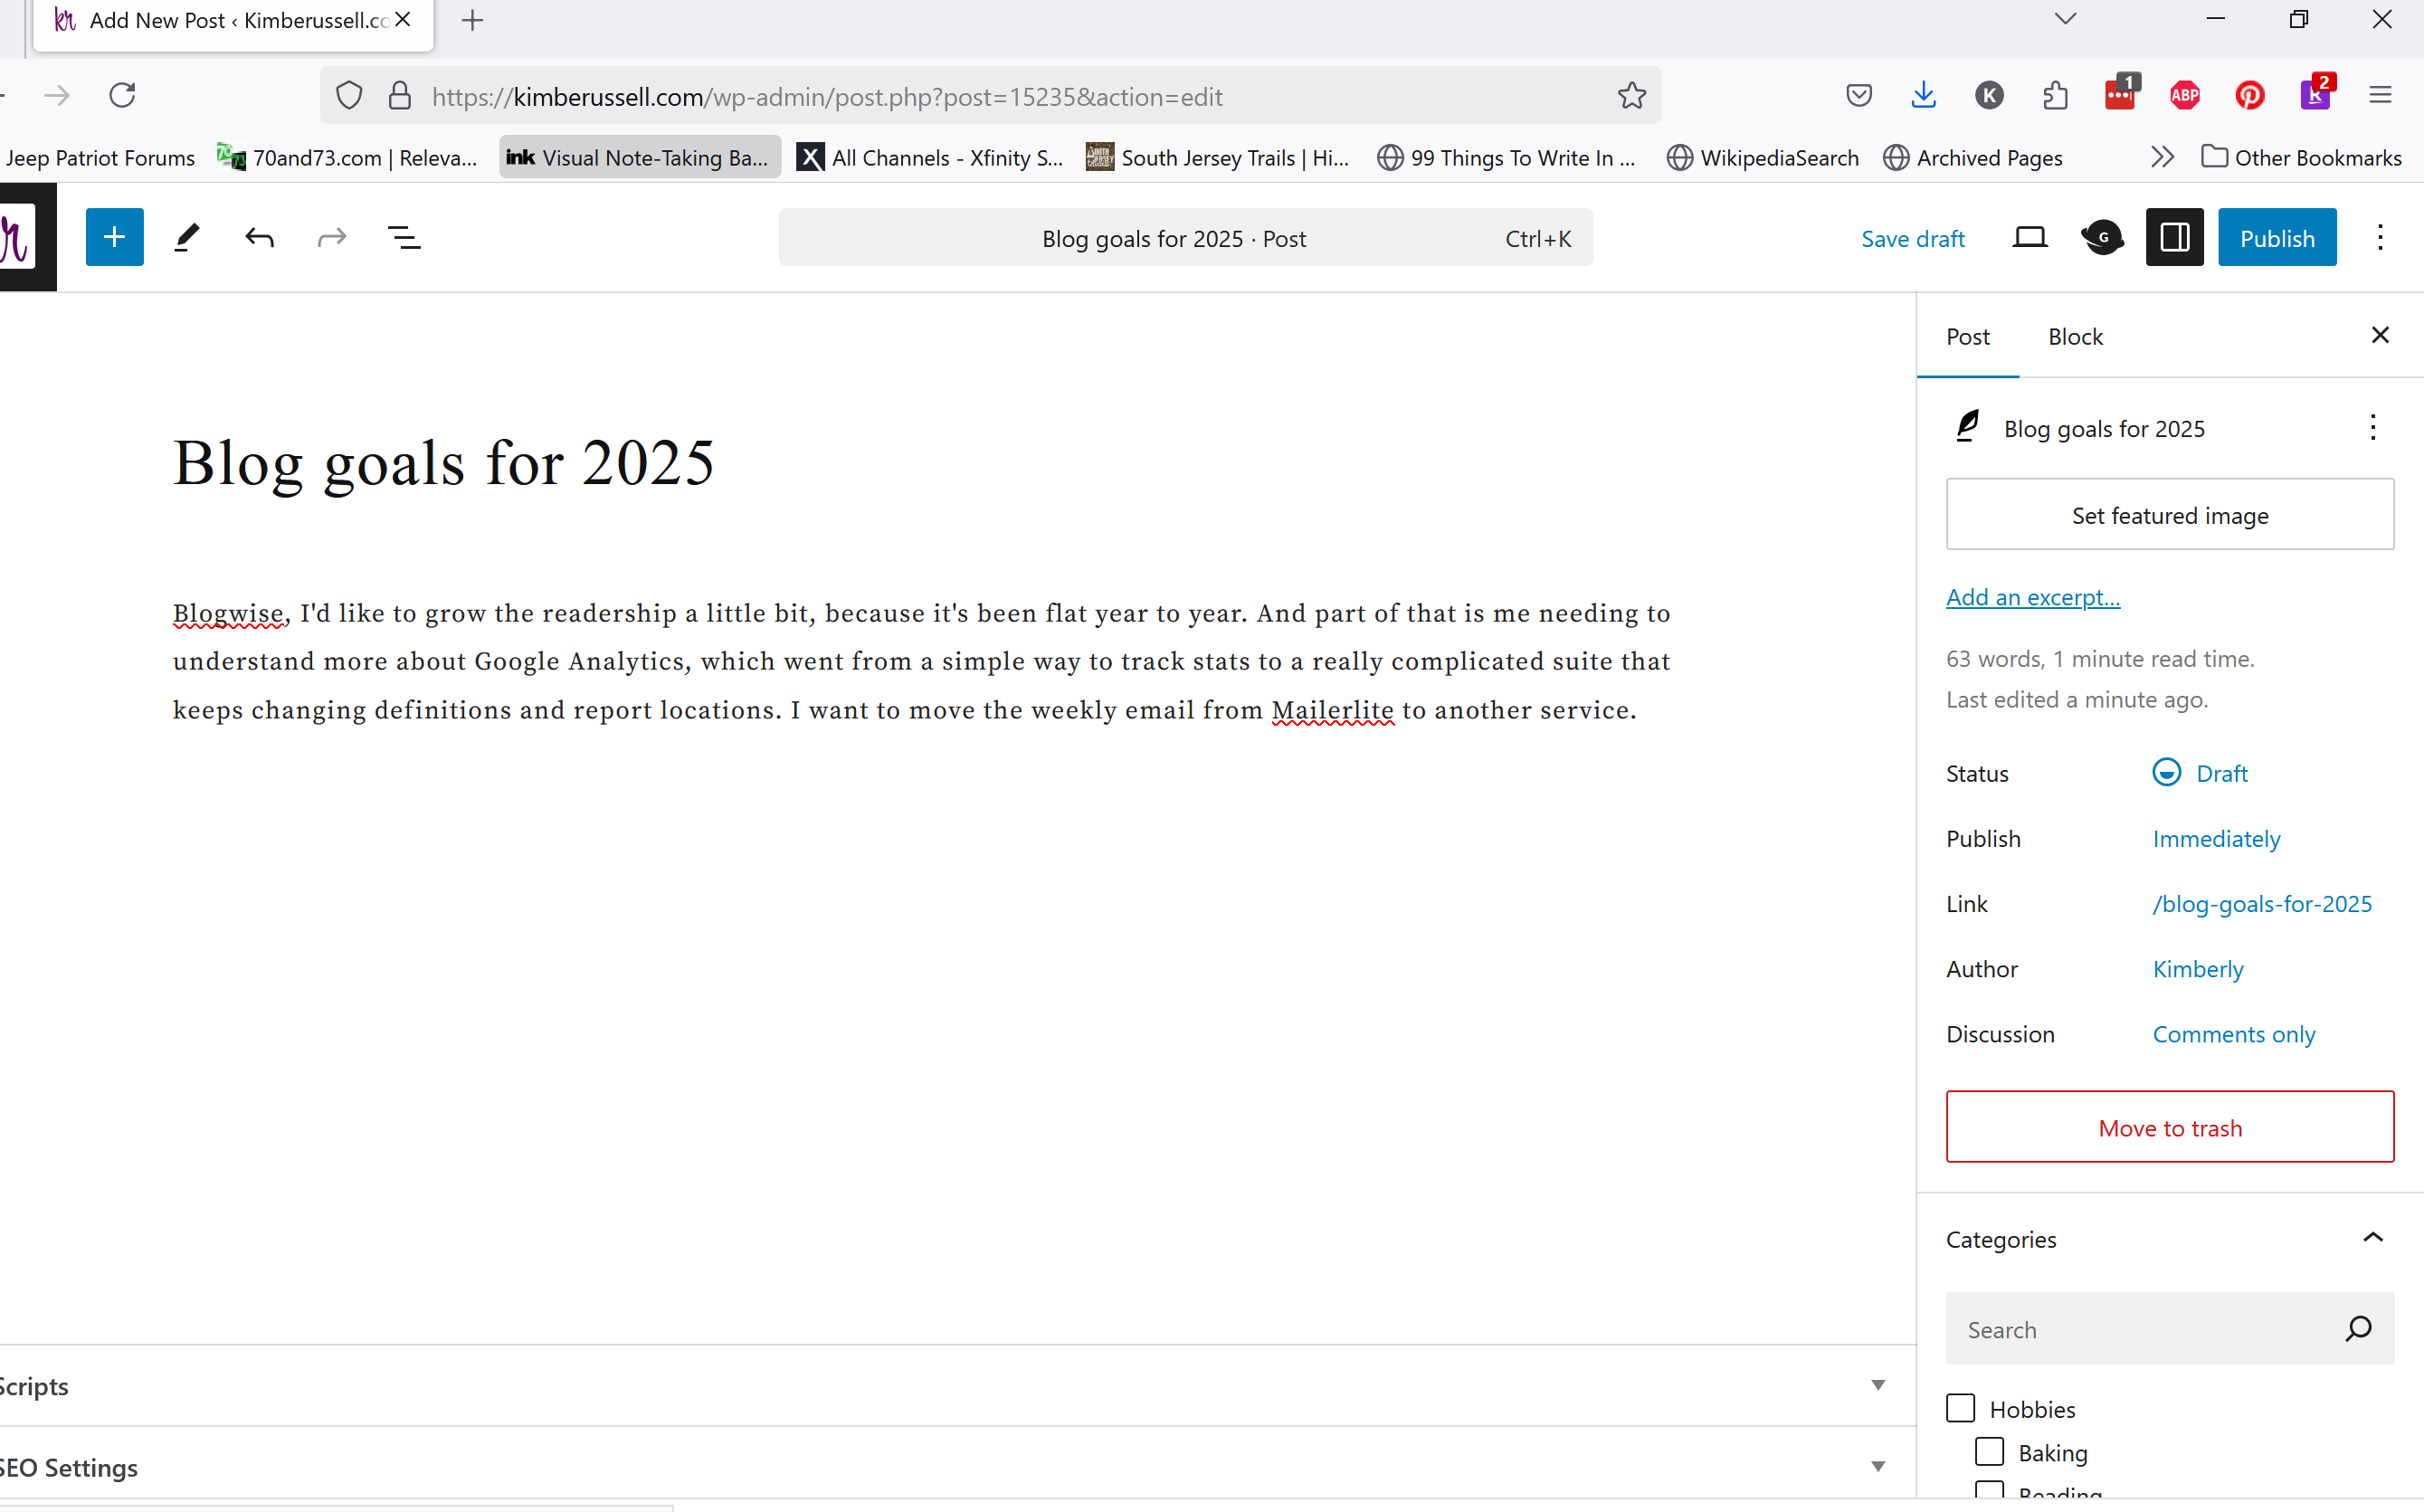
Task: Collapse the Categories panel
Action: (x=2372, y=1238)
